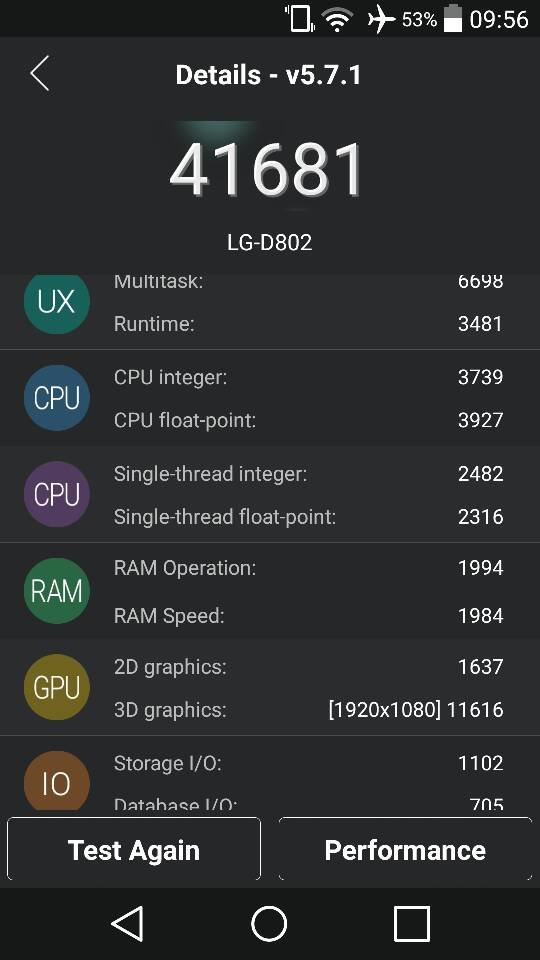Tap the Android home circle button
Viewport: 540px width, 960px height.
(x=269, y=923)
